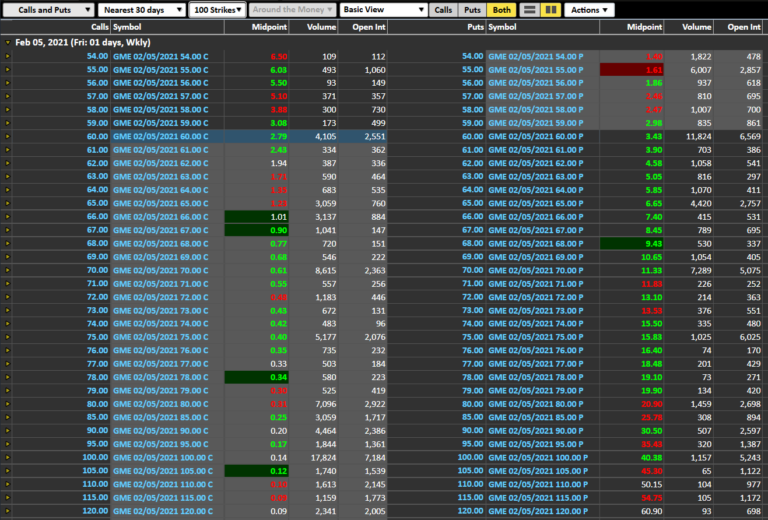The image size is (768, 520).
Task: Open the Basic View dropdown
Action: [x=383, y=10]
